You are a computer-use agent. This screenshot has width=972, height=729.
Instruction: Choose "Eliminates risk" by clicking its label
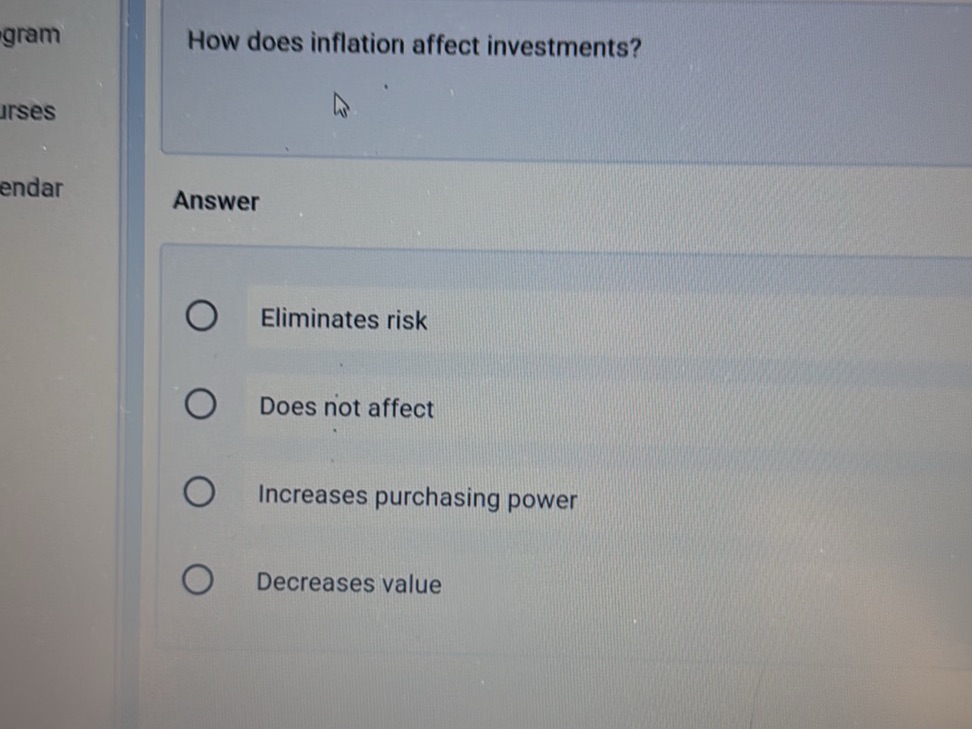[343, 319]
